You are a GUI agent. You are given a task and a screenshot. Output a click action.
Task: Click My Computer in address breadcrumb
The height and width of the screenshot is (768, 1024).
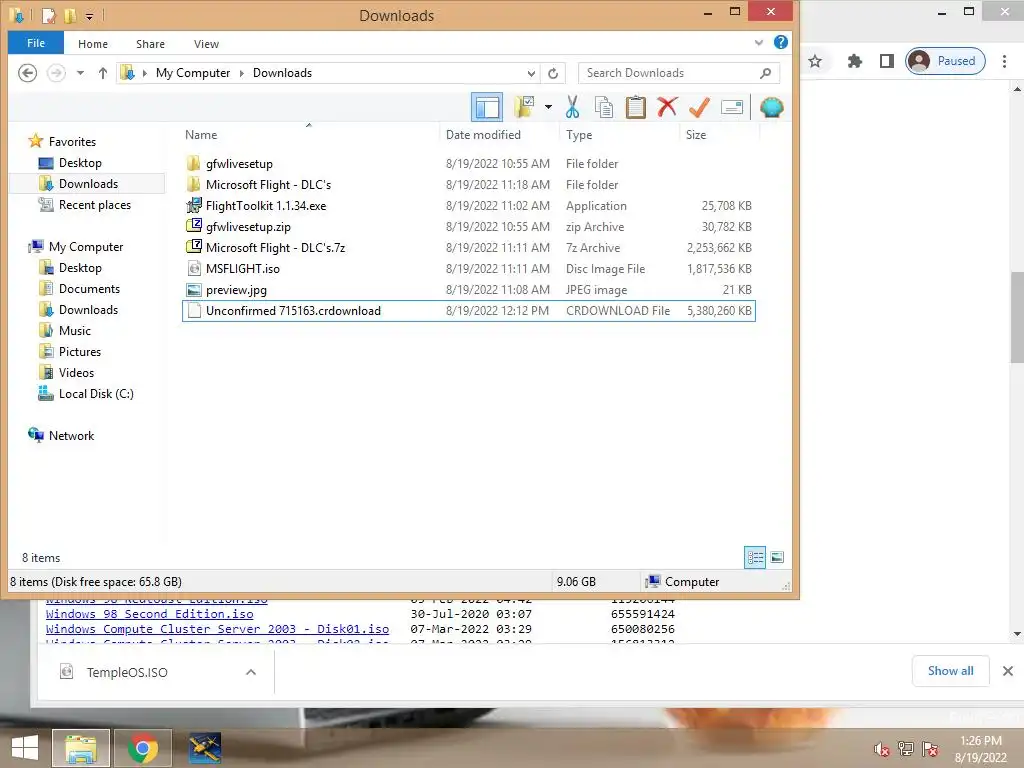tap(193, 73)
